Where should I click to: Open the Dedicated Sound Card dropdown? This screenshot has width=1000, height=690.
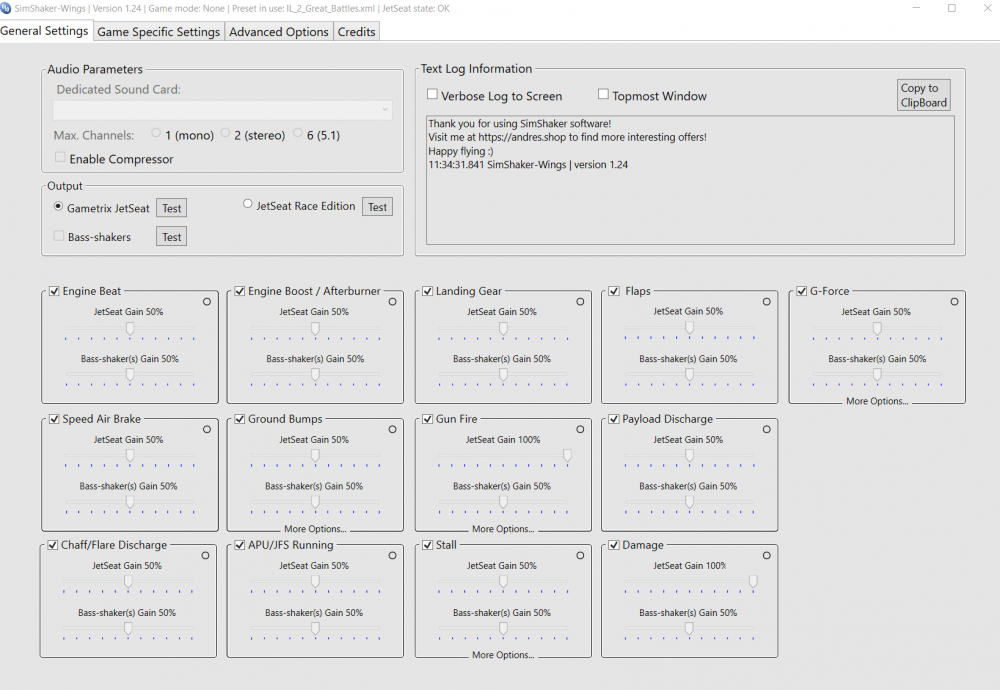coord(222,110)
